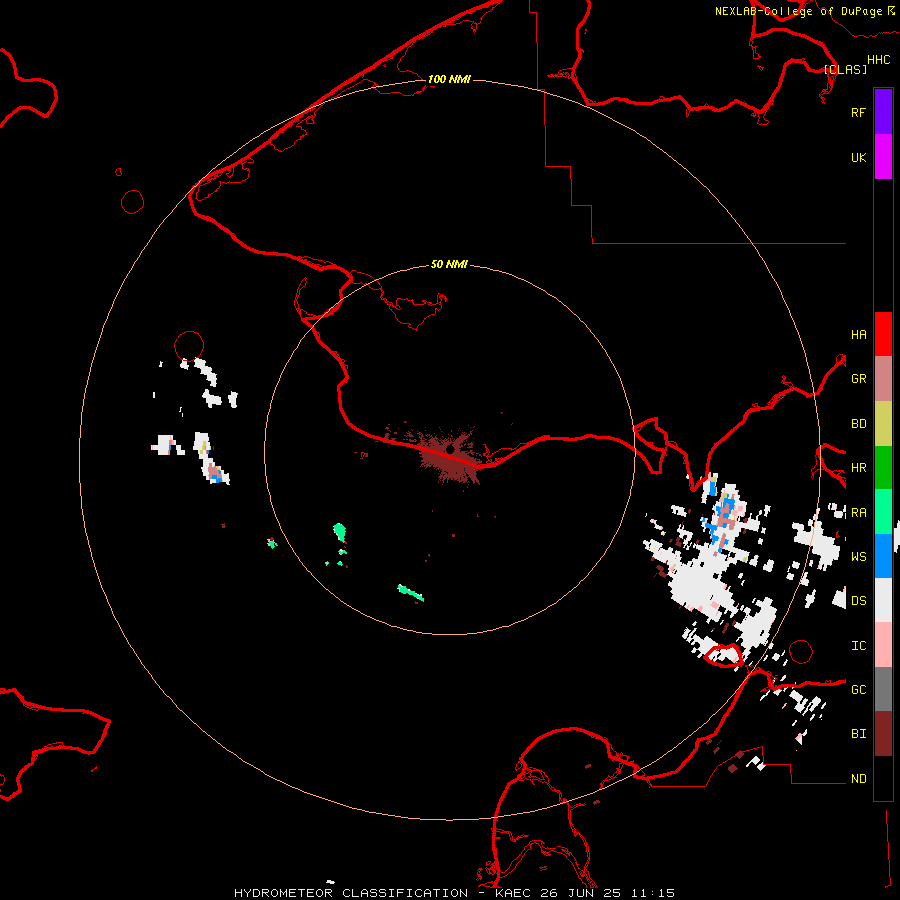Click the BI legend label

(858, 734)
